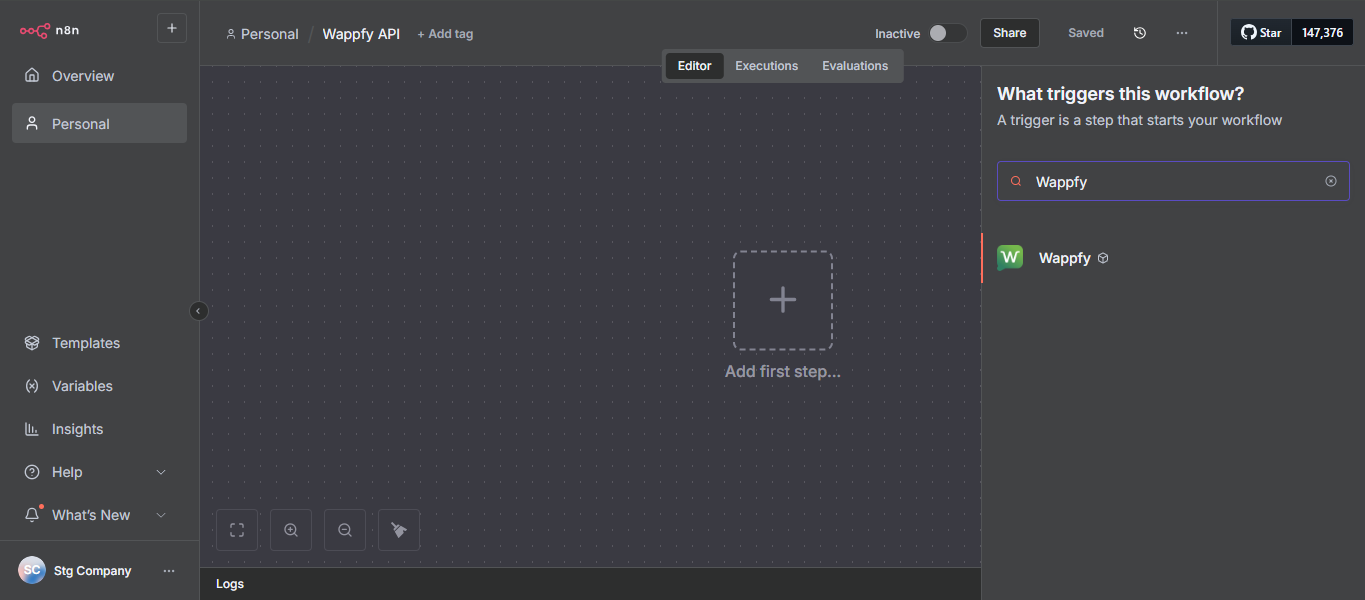Click the Overview house icon
This screenshot has height=600, width=1365.
tap(32, 76)
